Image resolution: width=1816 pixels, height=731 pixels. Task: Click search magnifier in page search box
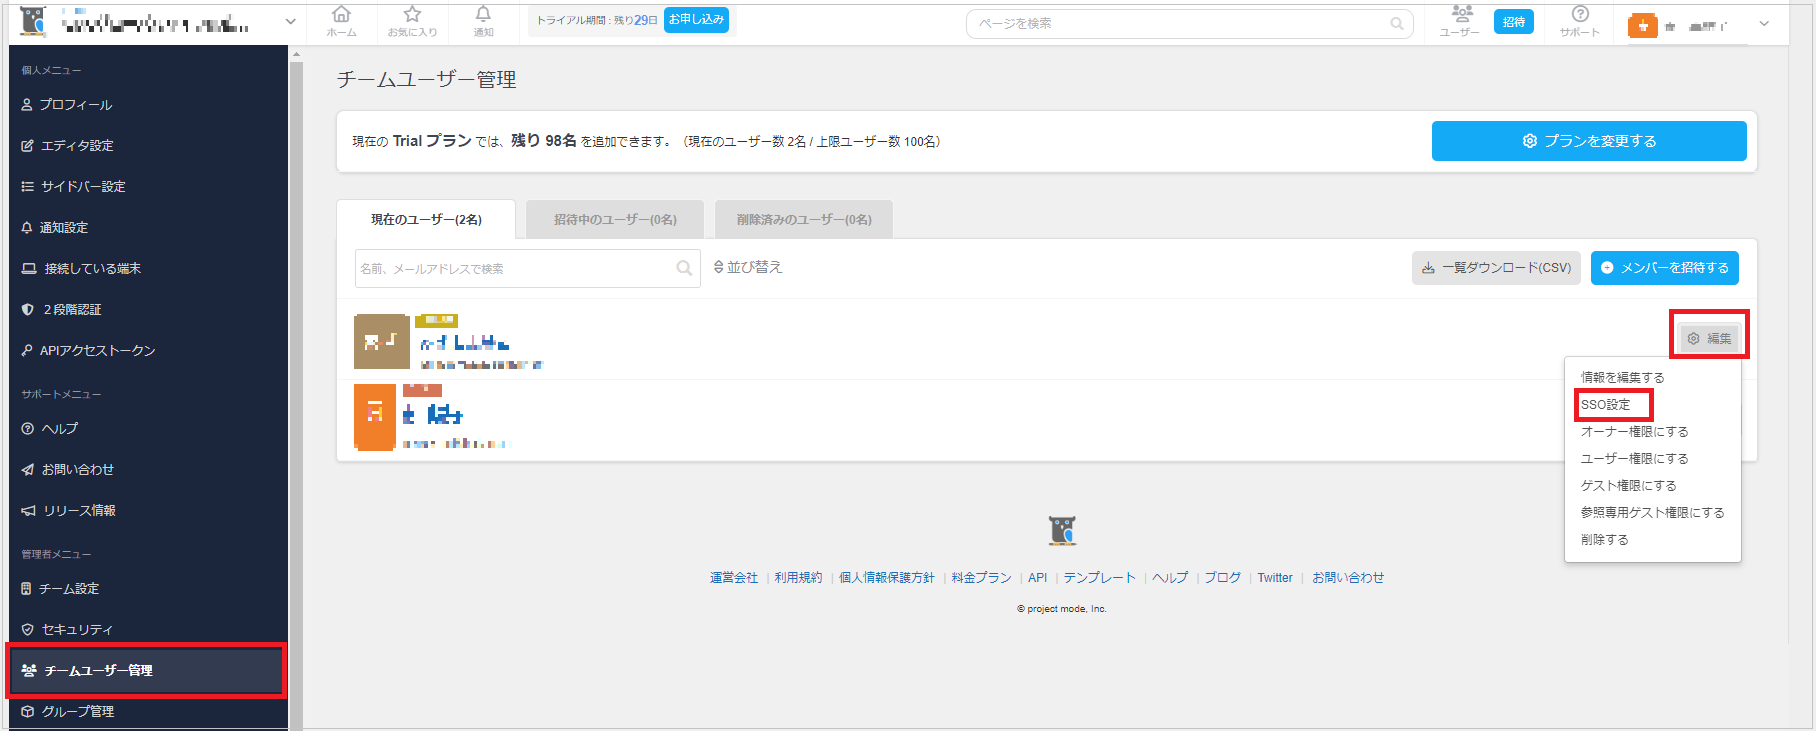1397,24
